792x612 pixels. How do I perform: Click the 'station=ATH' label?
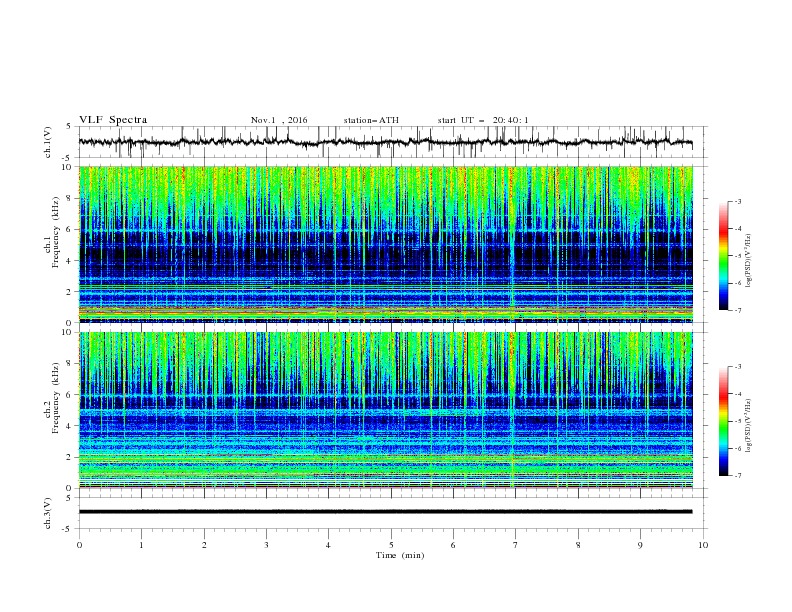point(371,120)
